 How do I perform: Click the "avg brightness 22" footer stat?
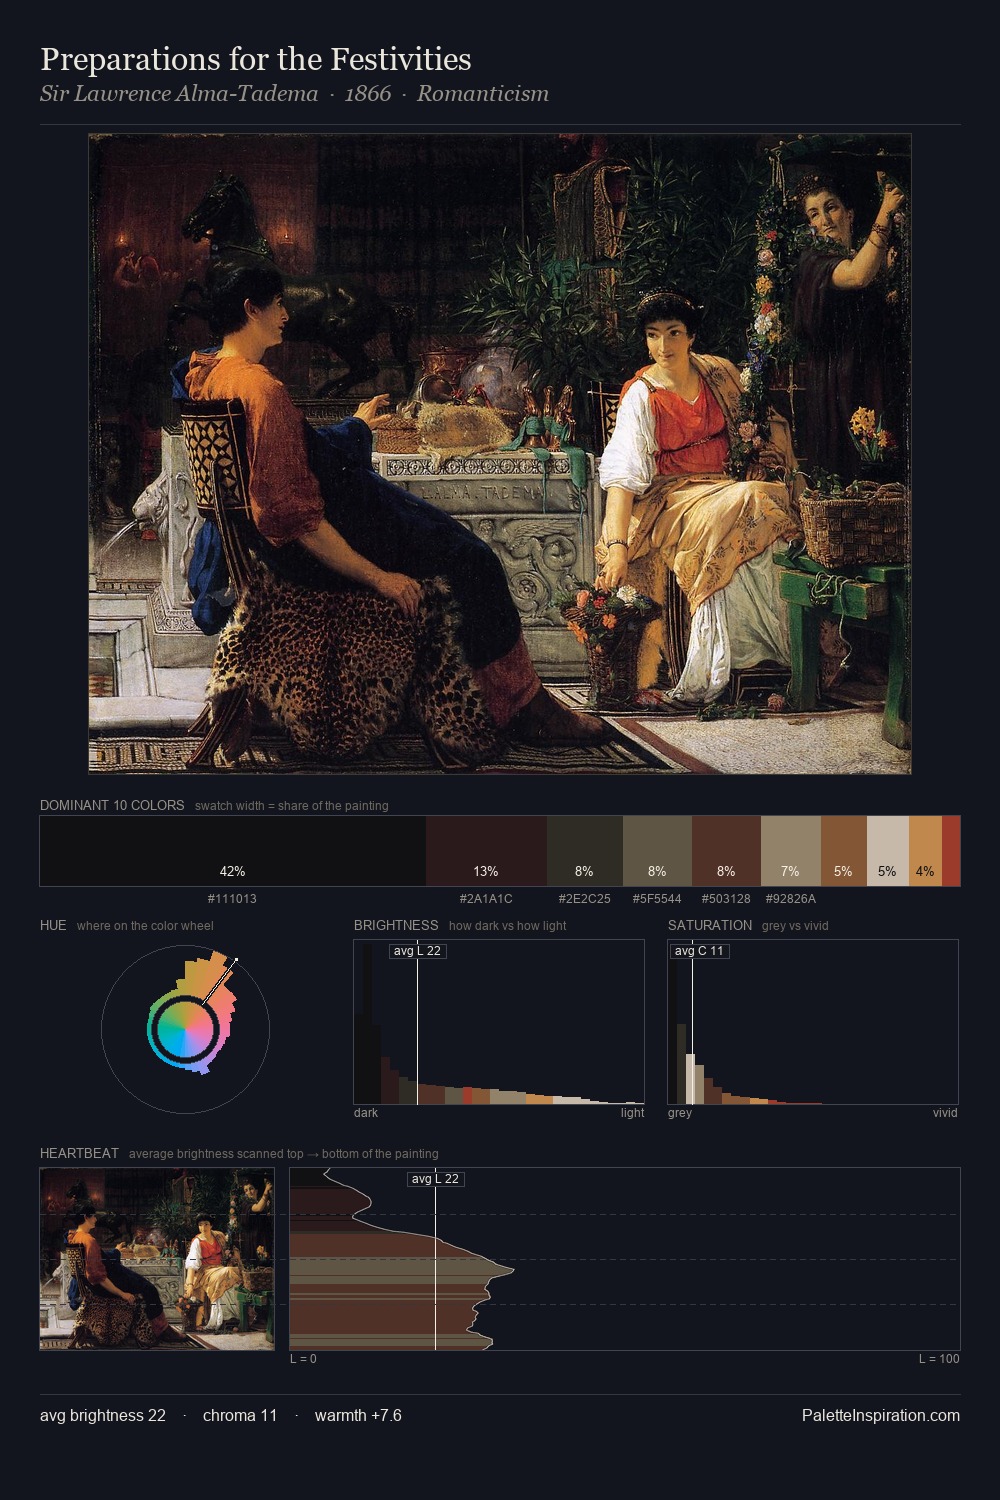tap(103, 1416)
